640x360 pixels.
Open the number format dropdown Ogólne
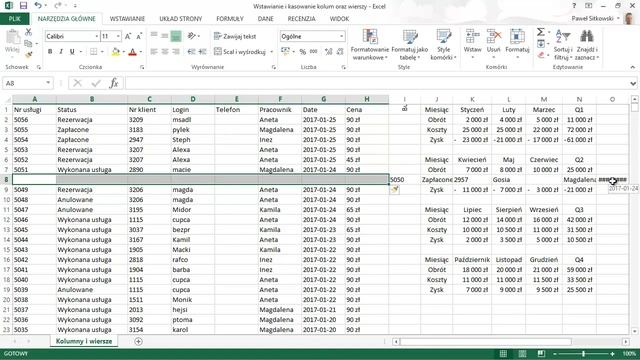pyautogui.click(x=342, y=36)
